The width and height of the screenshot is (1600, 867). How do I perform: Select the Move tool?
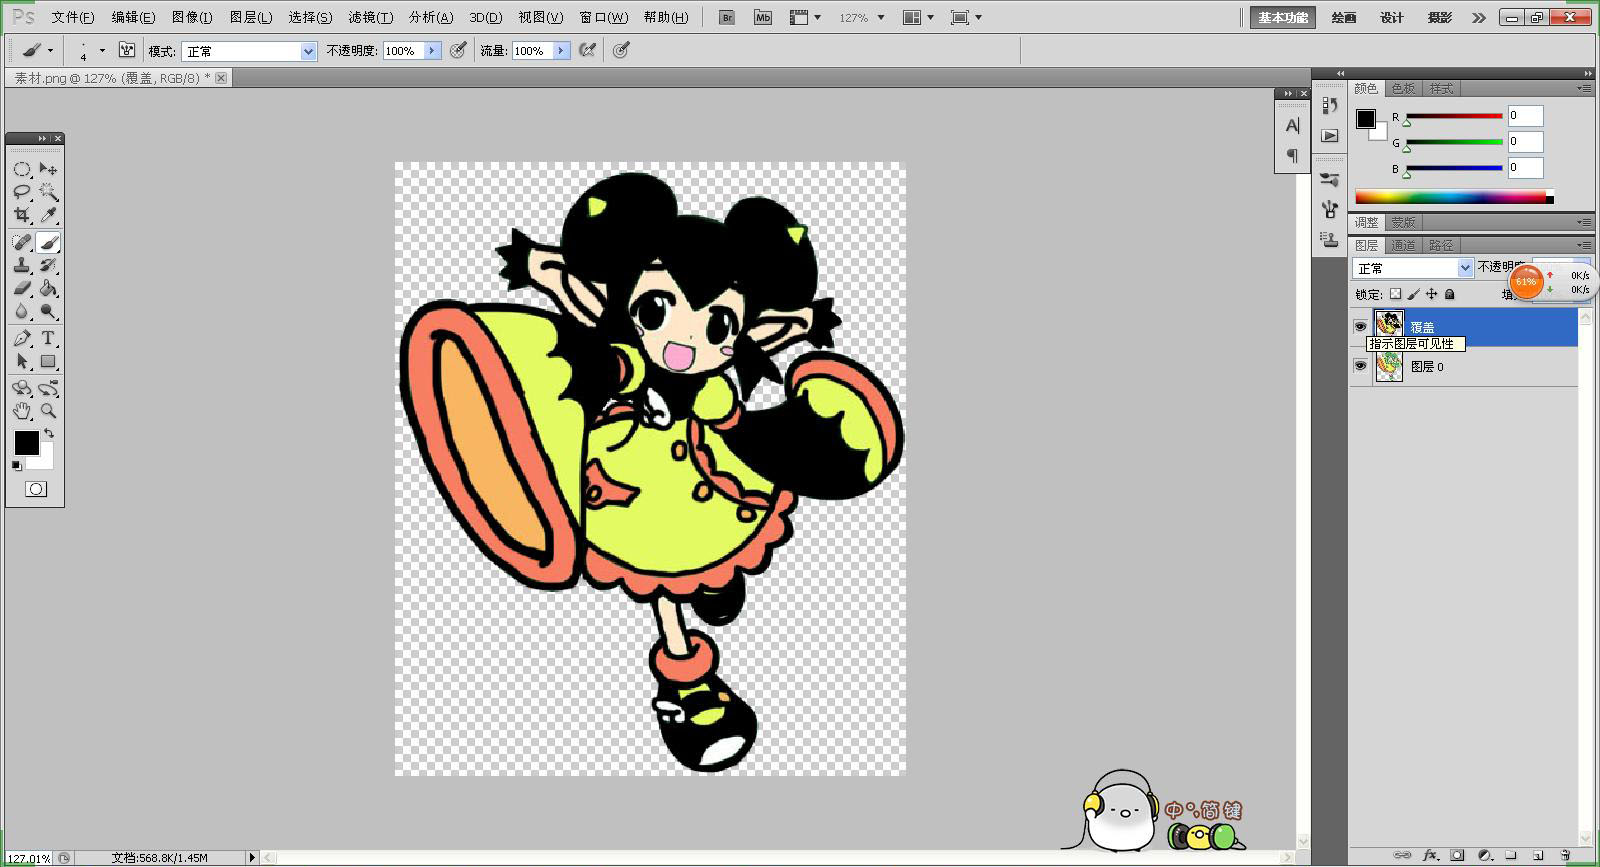[48, 169]
